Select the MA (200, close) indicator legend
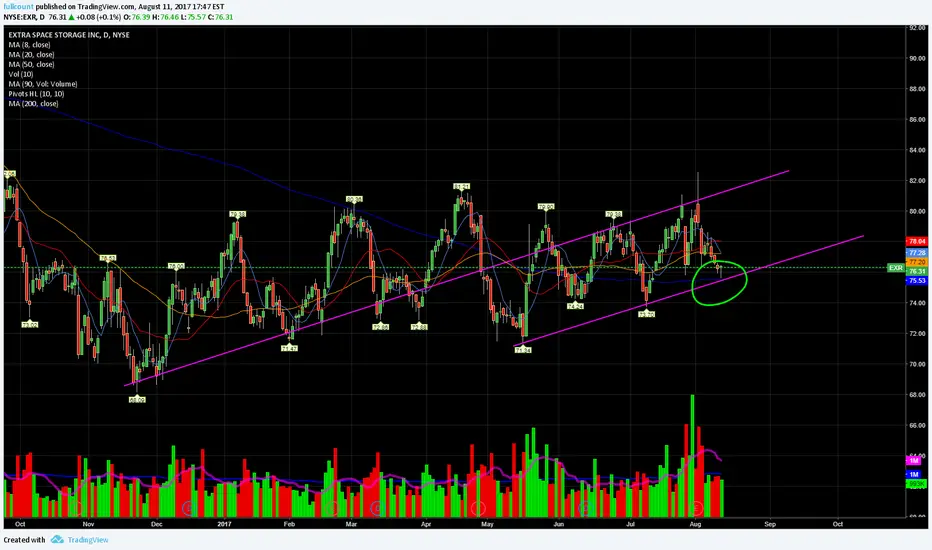This screenshot has width=932, height=550. tap(33, 103)
